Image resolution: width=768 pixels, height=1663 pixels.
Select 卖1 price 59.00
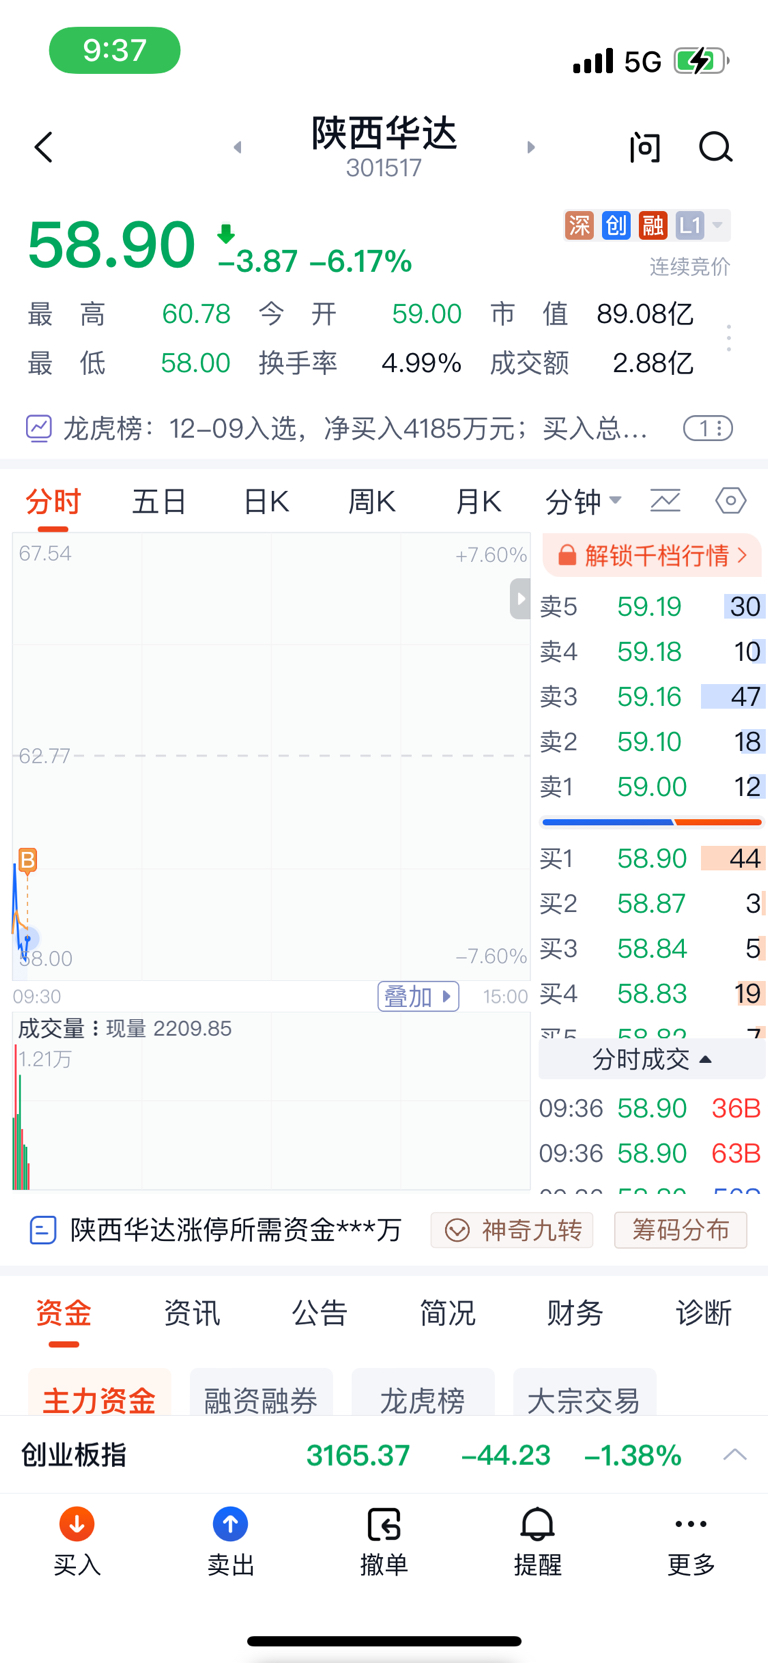[x=652, y=786]
